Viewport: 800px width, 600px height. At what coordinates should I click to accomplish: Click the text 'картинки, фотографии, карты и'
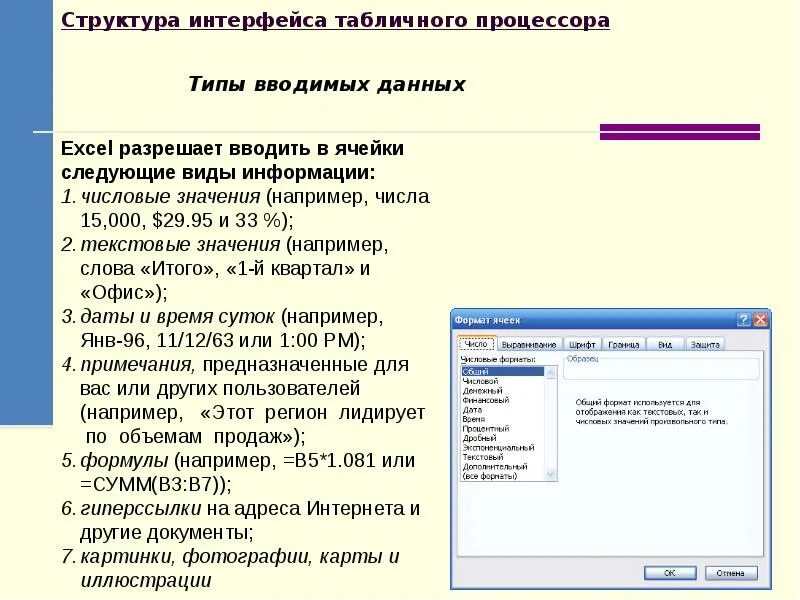click(240, 556)
